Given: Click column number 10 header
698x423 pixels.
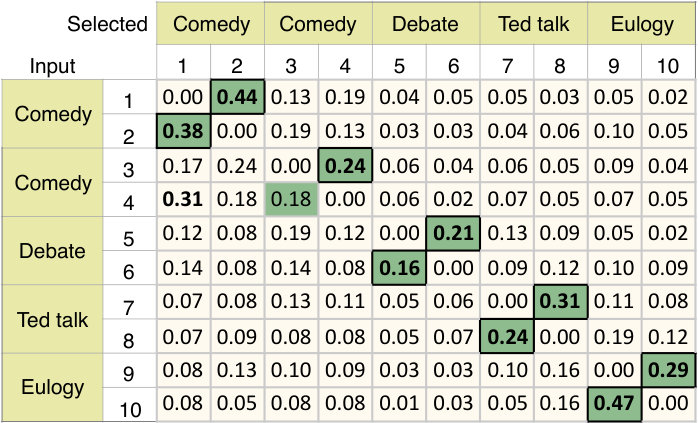Looking at the screenshot, I should click(668, 66).
